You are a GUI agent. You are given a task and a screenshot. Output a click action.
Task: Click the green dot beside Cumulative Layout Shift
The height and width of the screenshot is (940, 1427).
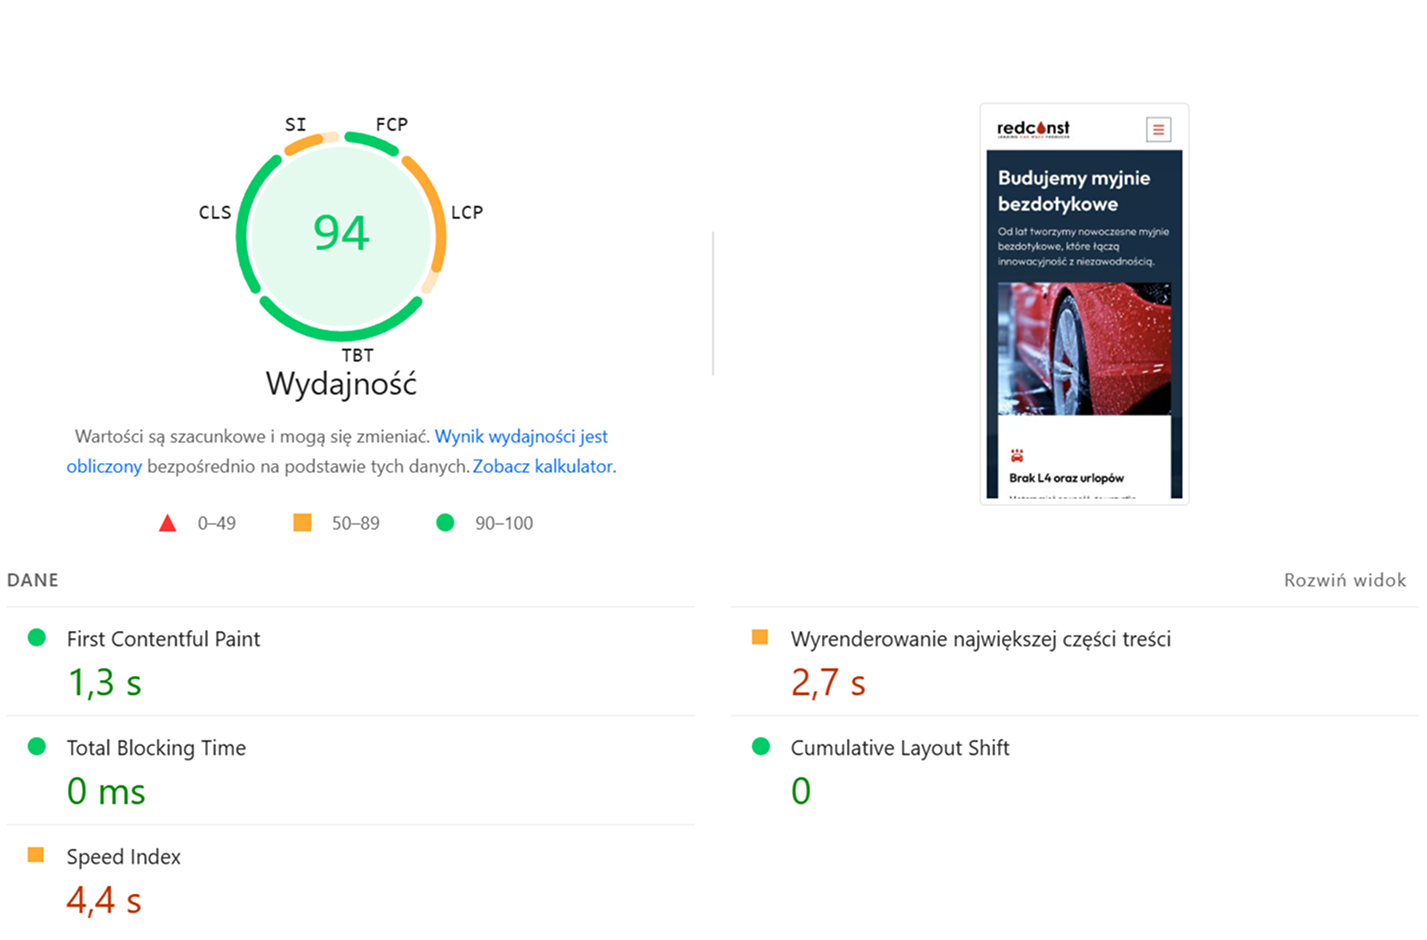coord(761,747)
